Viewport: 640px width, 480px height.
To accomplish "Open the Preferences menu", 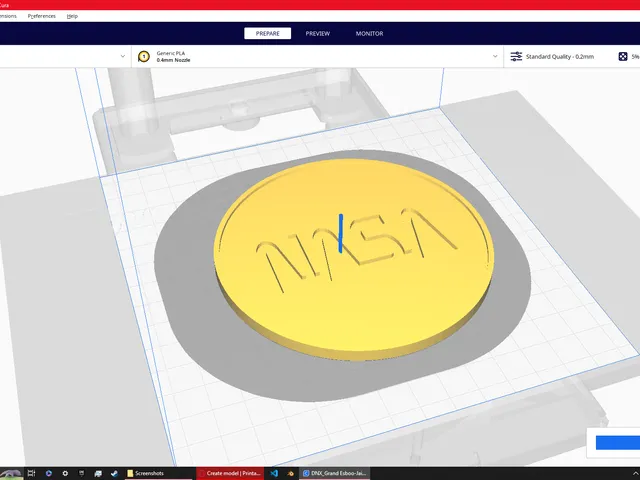I will click(42, 16).
